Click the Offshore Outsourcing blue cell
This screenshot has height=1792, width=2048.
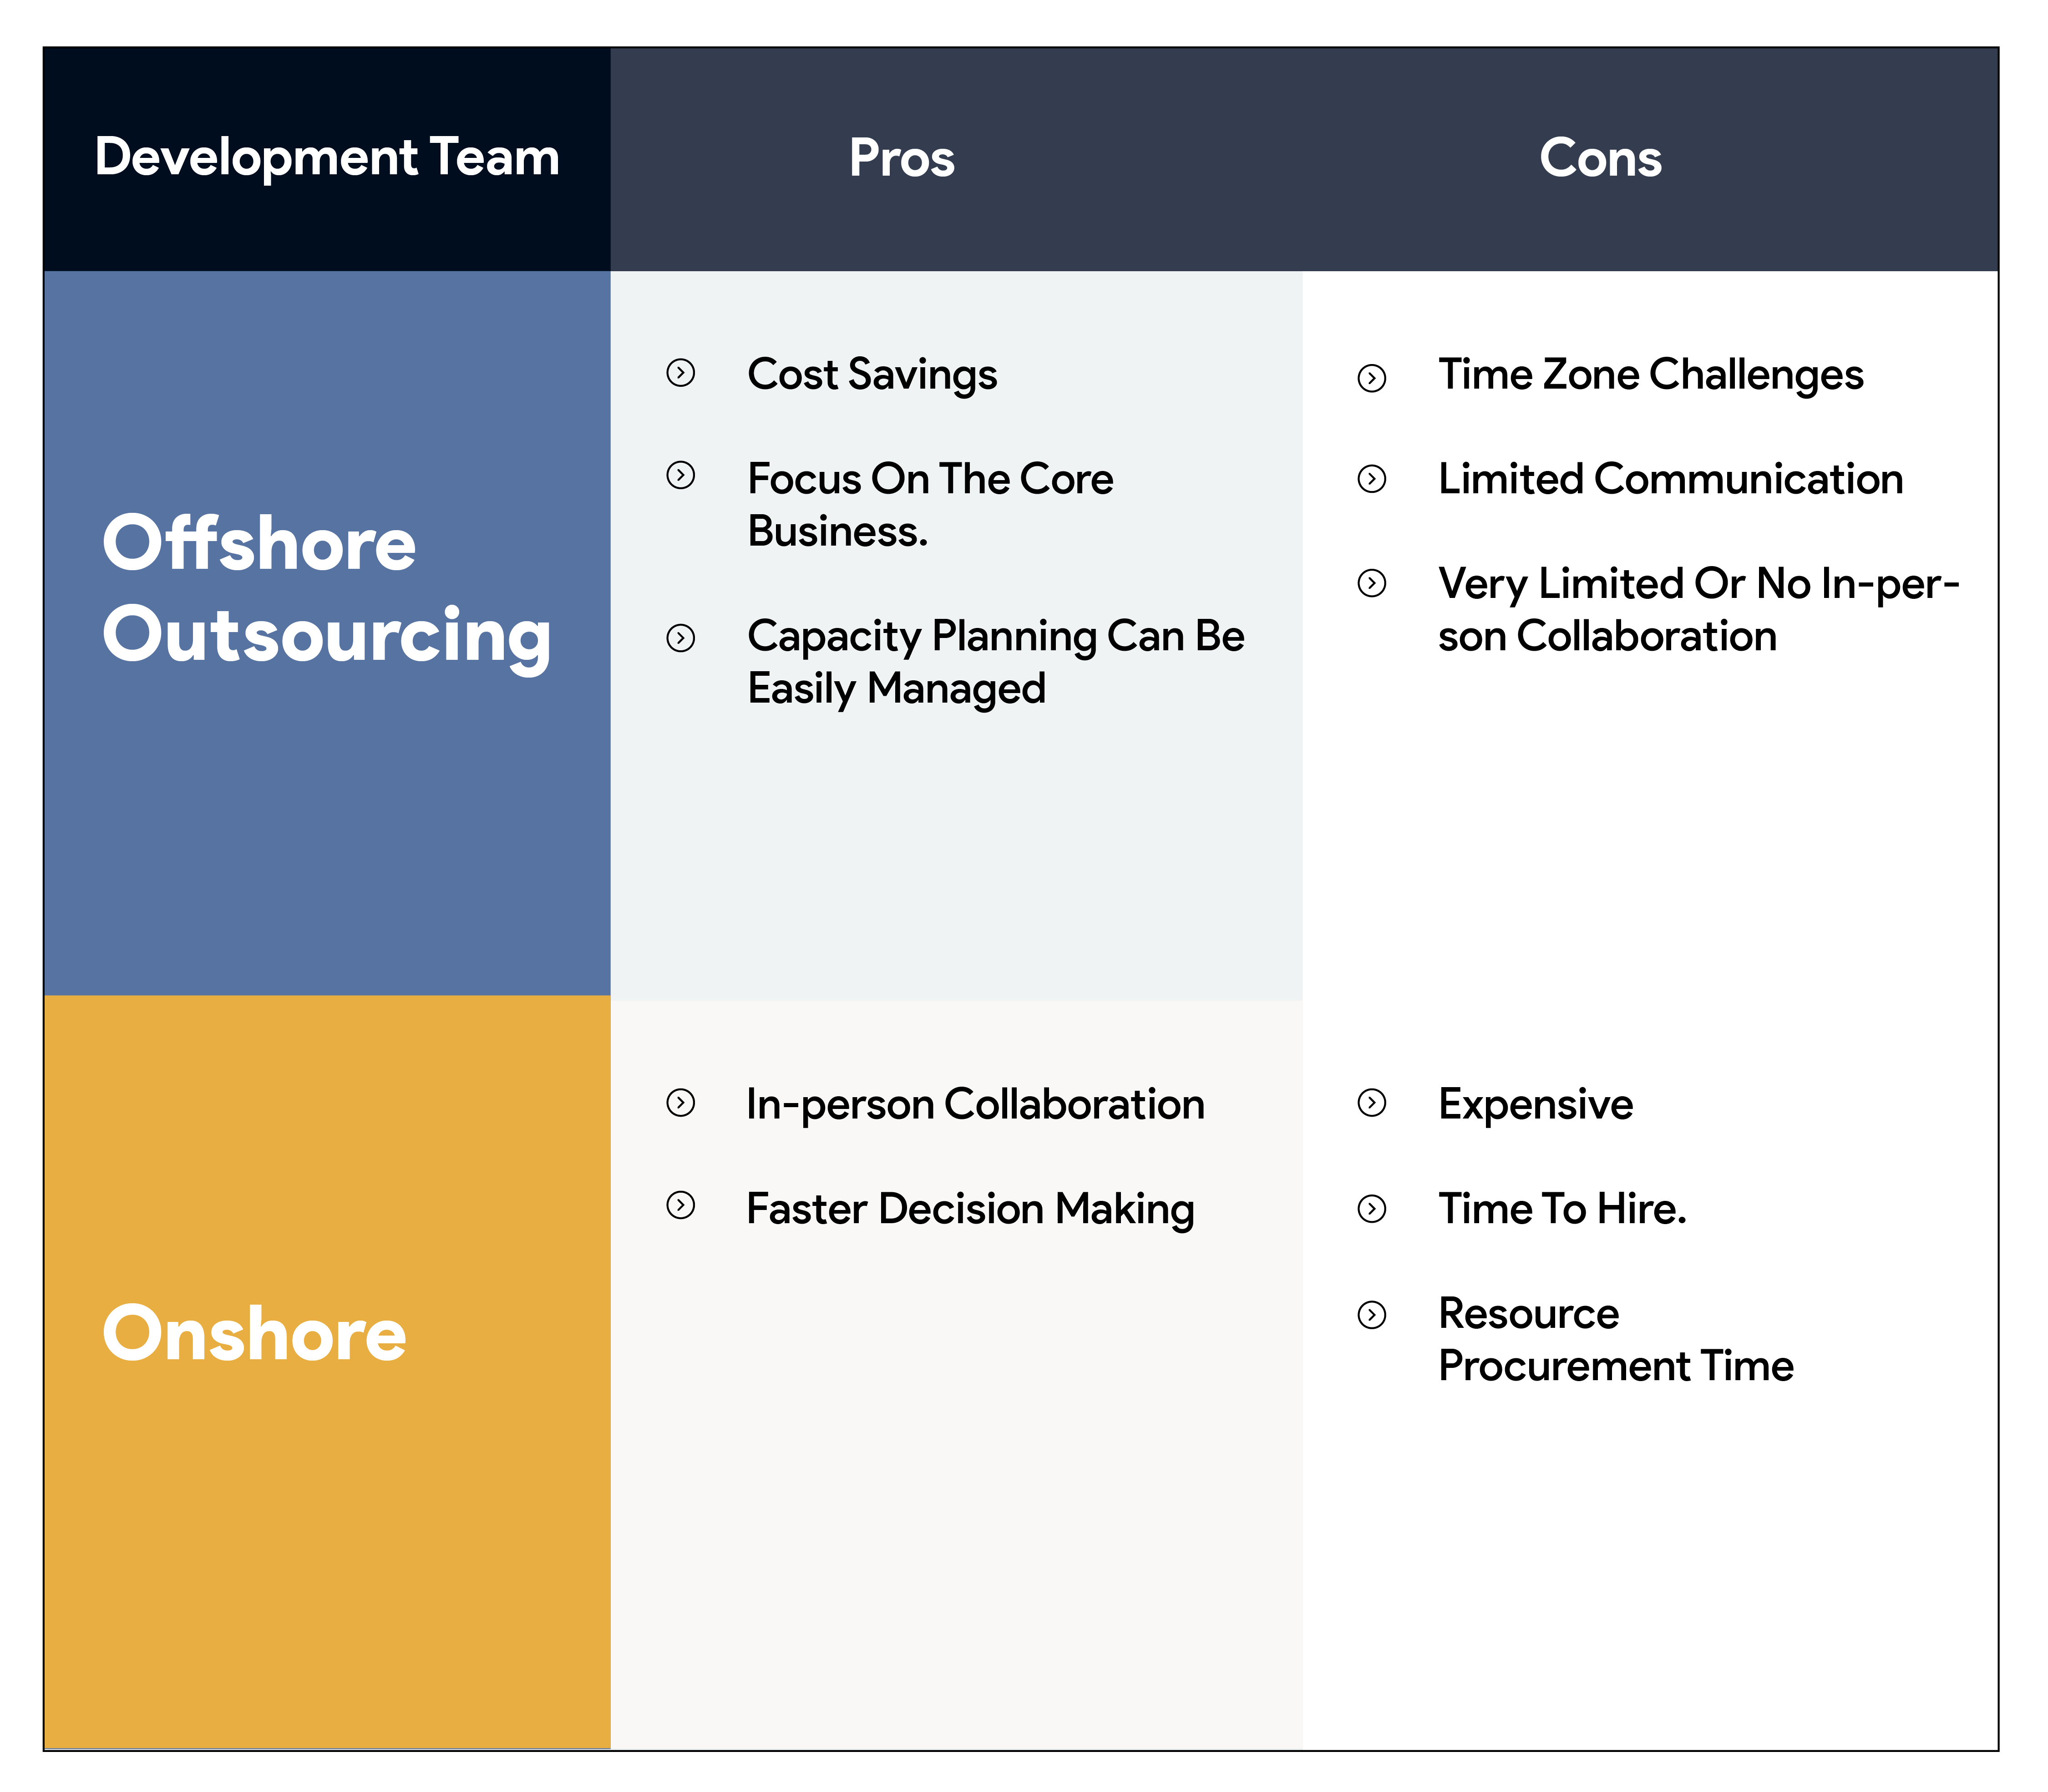click(x=327, y=633)
